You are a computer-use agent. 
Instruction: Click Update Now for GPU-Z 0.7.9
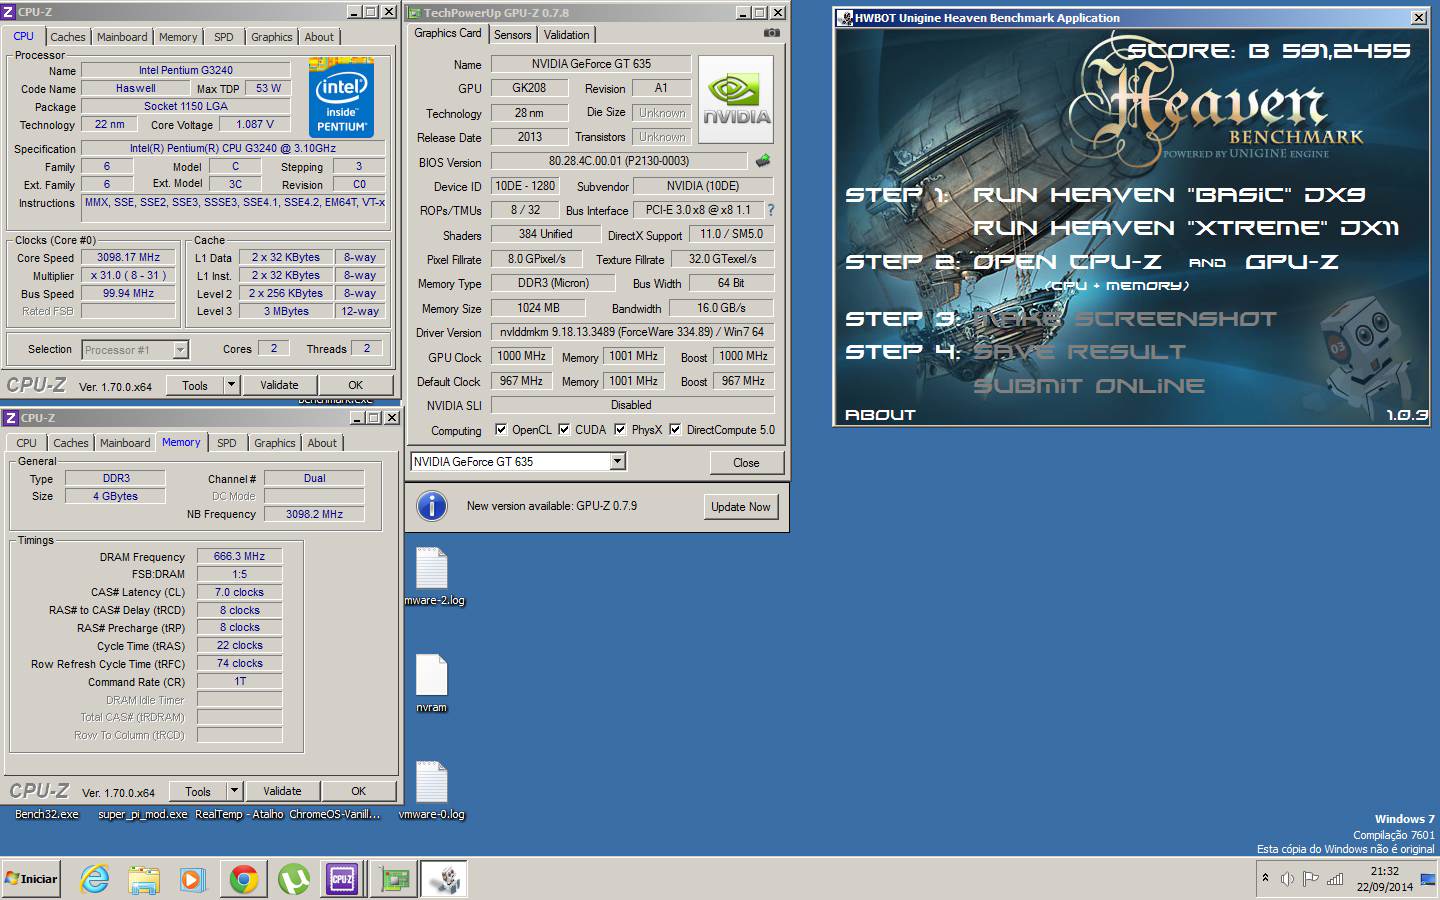coord(741,507)
